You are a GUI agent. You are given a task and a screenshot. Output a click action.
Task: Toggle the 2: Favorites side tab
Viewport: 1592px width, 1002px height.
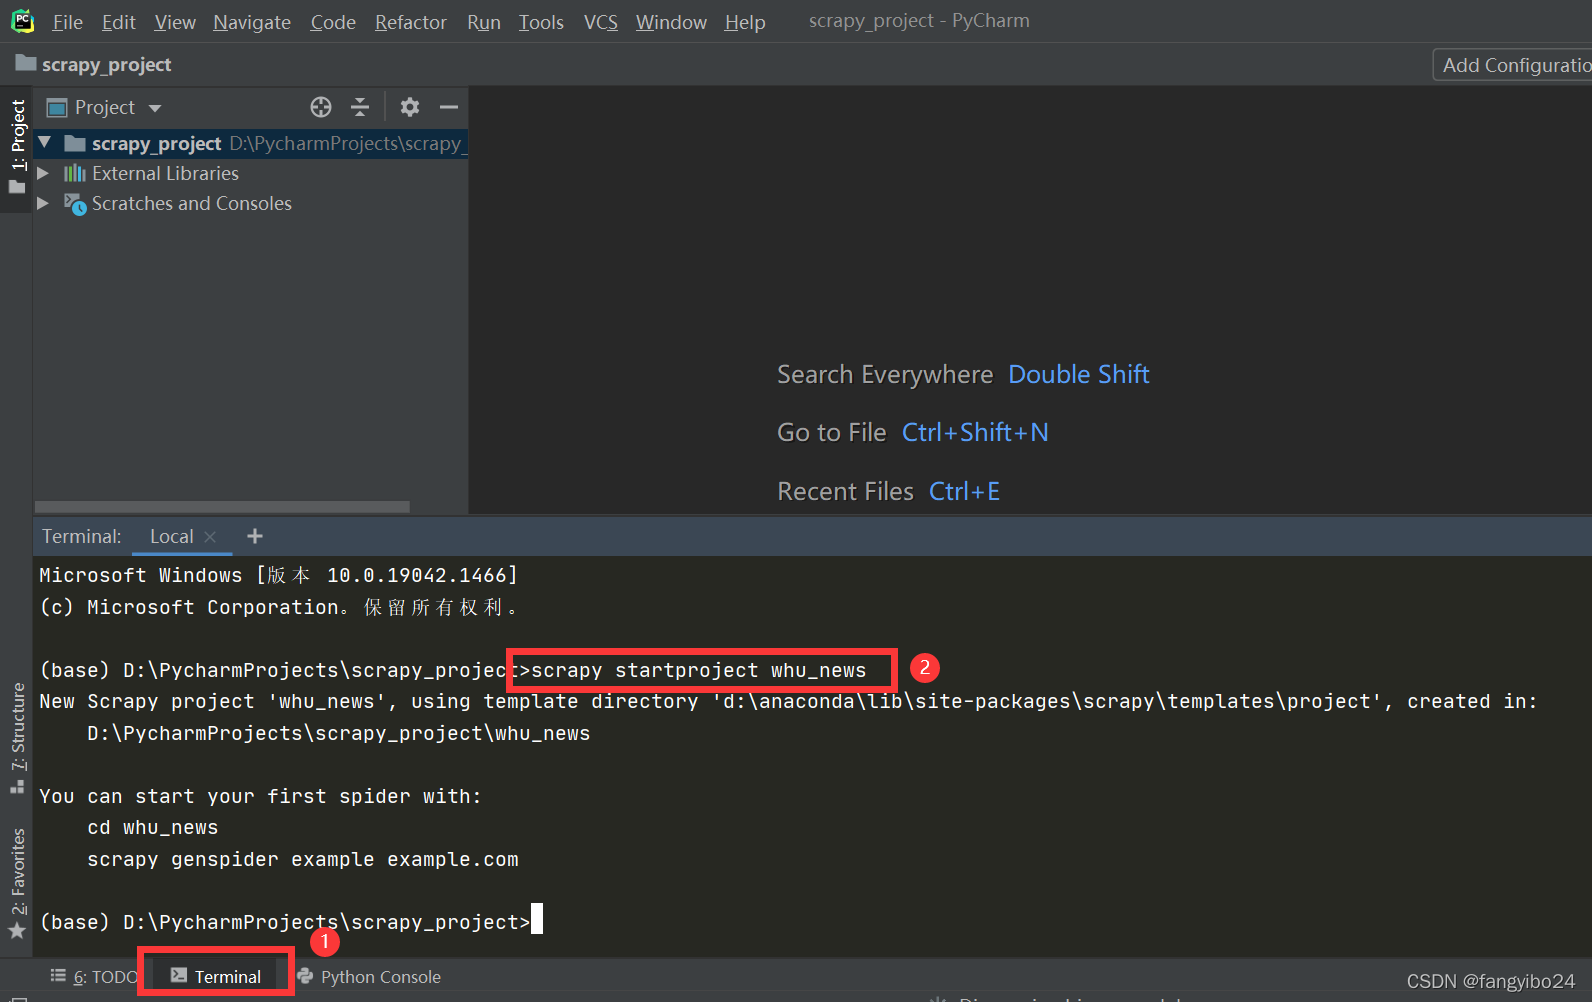click(17, 884)
